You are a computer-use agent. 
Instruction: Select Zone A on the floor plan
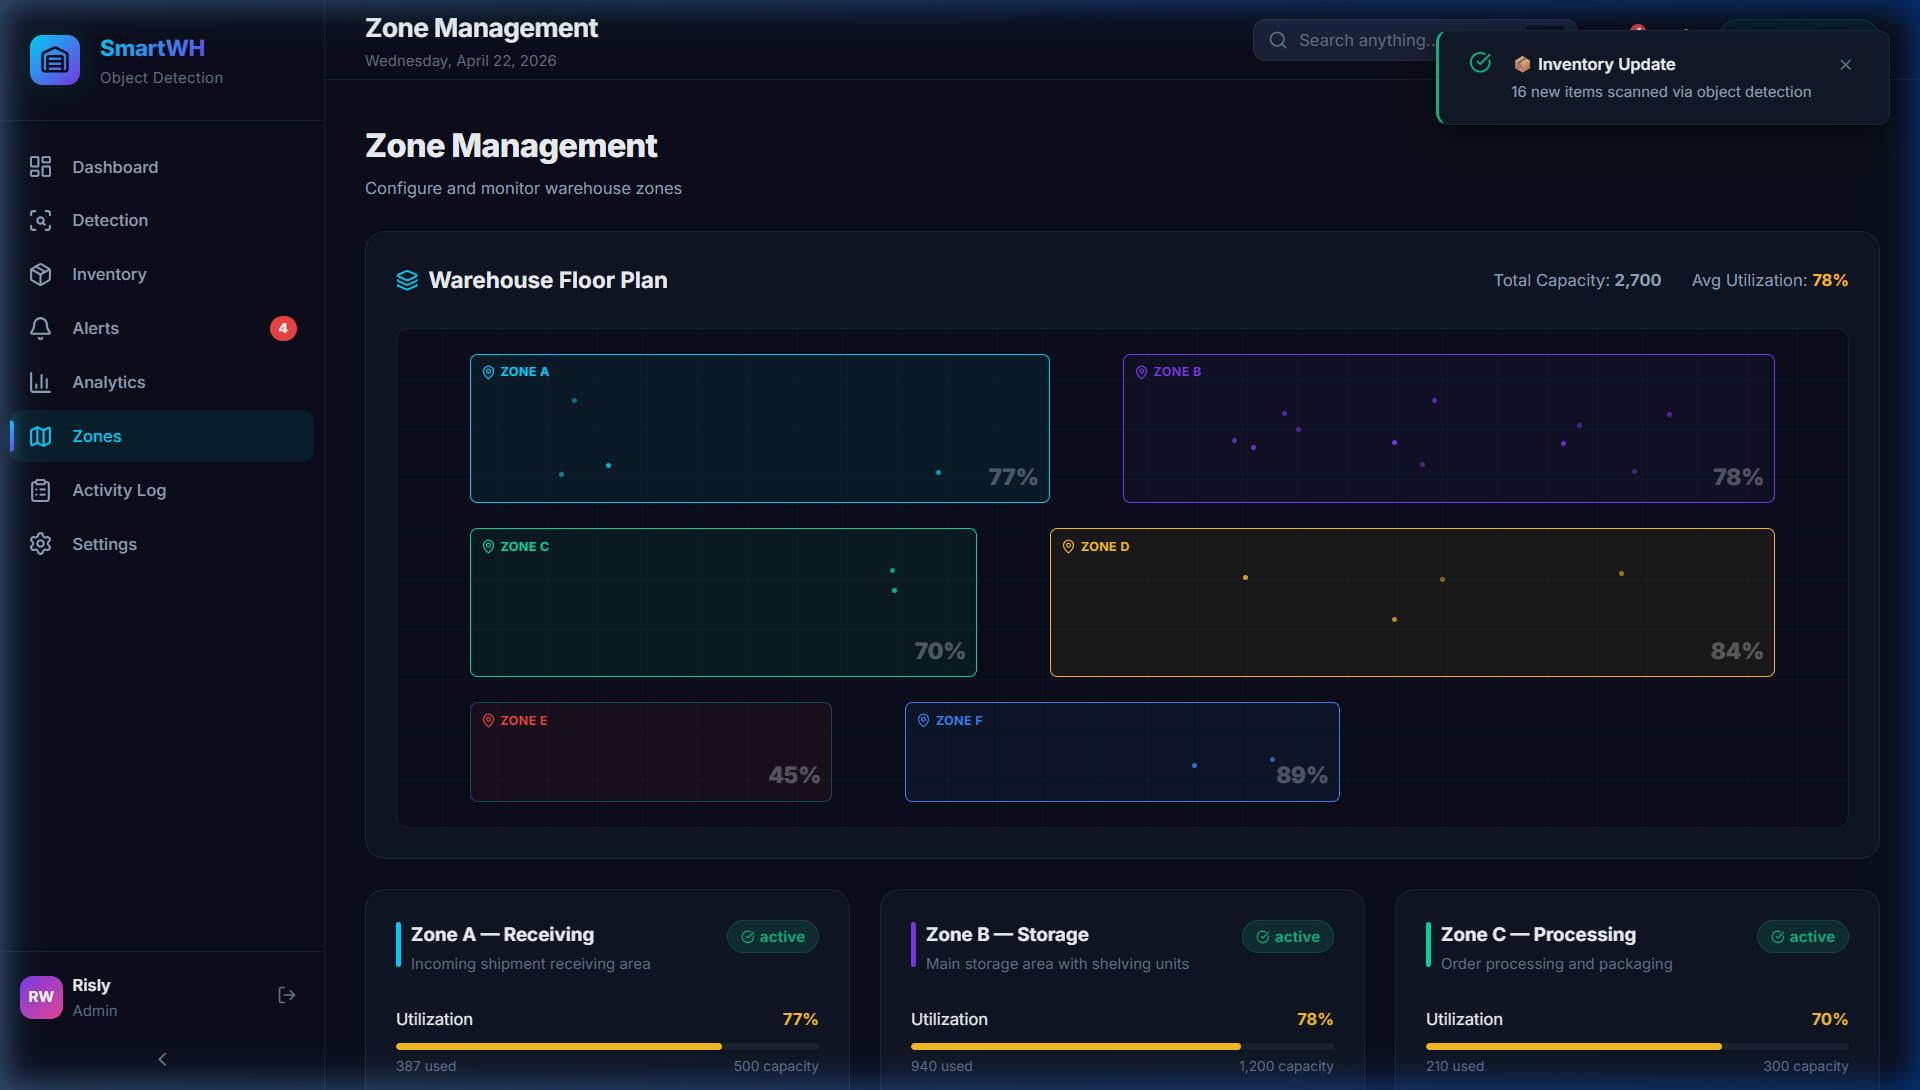[x=759, y=429]
